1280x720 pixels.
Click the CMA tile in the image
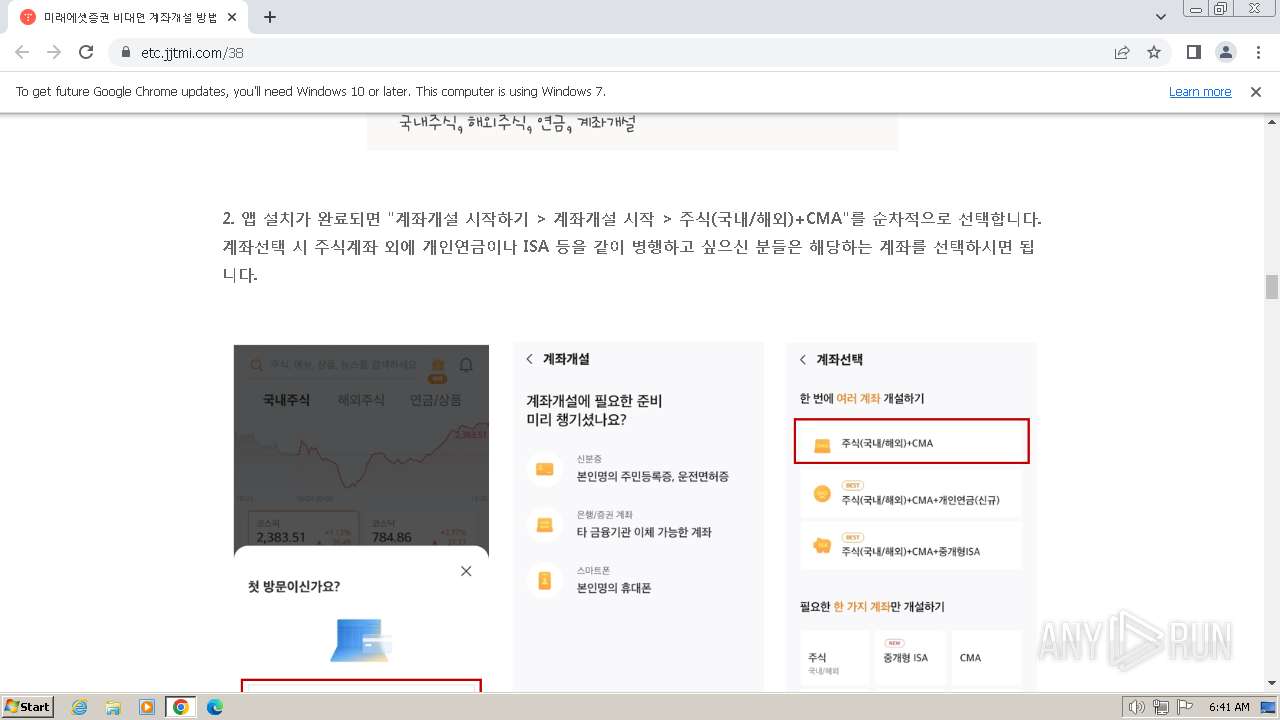[986, 657]
